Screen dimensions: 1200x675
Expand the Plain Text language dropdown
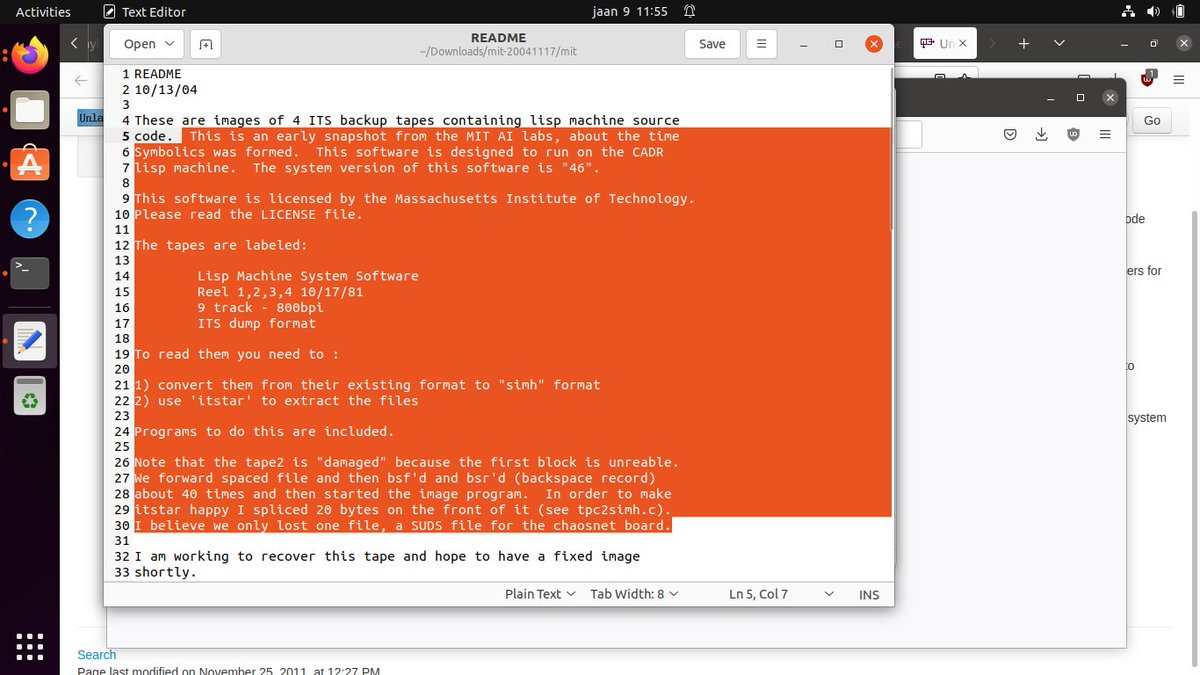[x=540, y=594]
